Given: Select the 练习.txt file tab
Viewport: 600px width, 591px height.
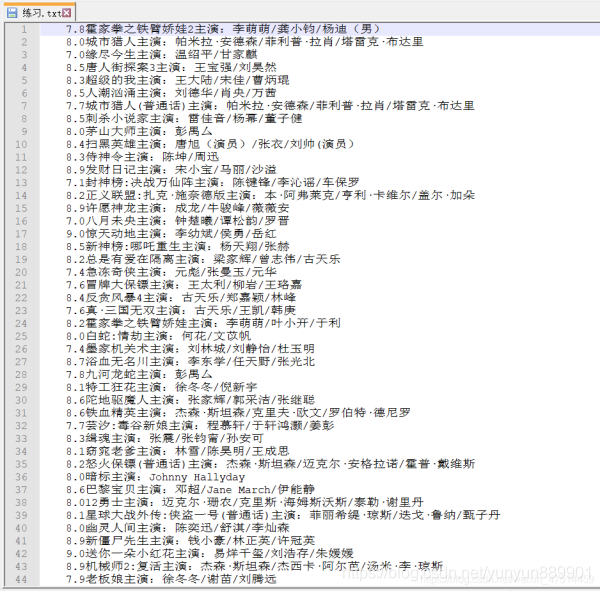Looking at the screenshot, I should pyautogui.click(x=39, y=12).
